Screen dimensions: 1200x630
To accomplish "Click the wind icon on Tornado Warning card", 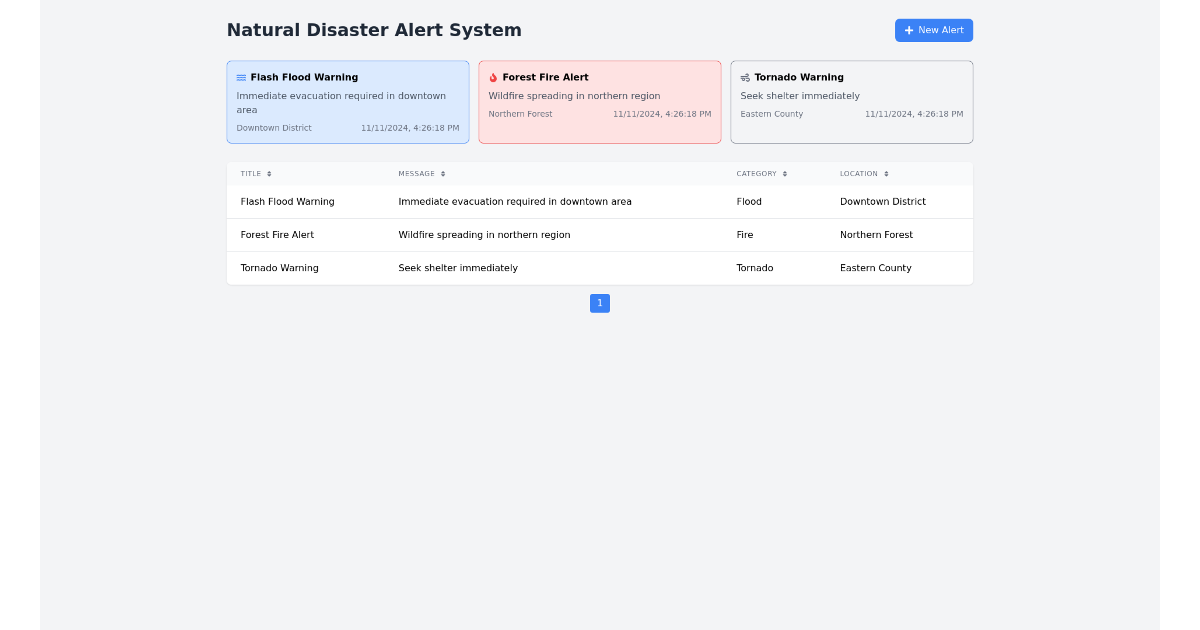I will pos(744,76).
